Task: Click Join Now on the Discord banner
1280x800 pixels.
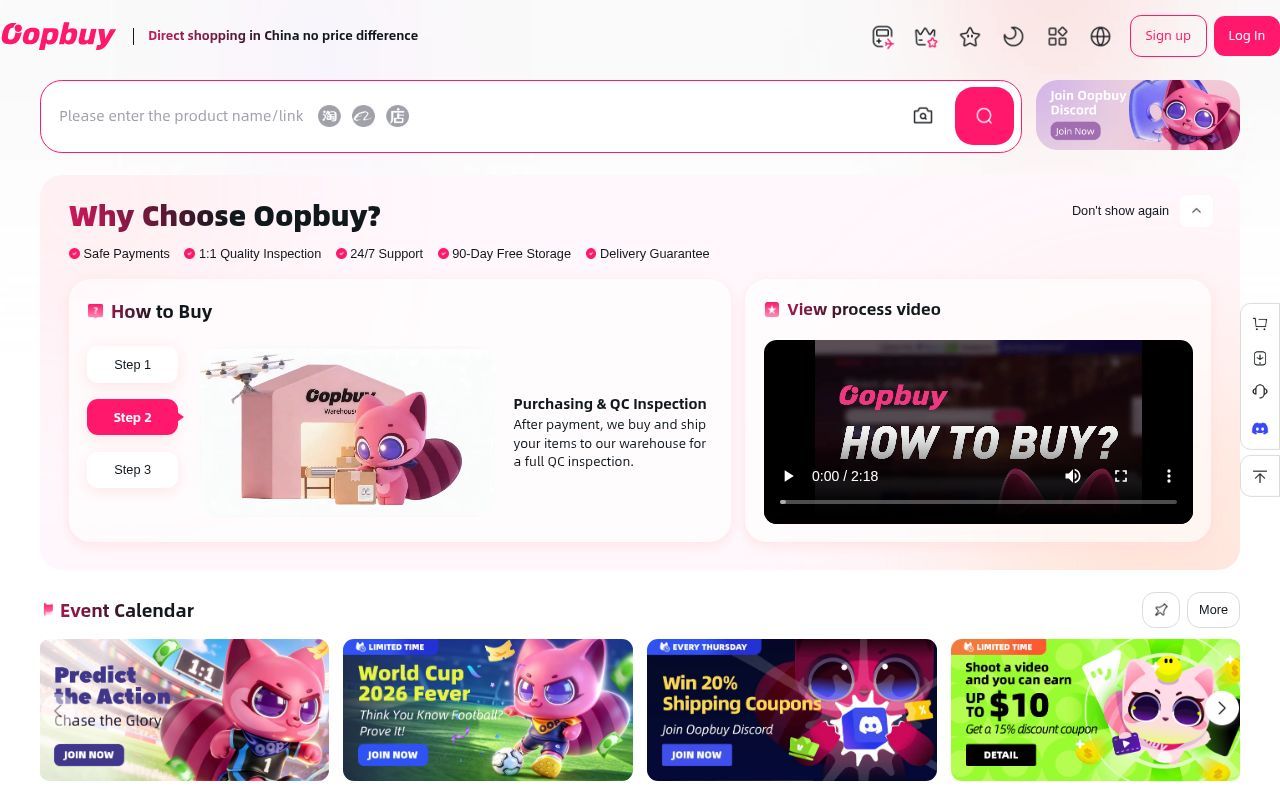Action: pyautogui.click(x=1075, y=131)
